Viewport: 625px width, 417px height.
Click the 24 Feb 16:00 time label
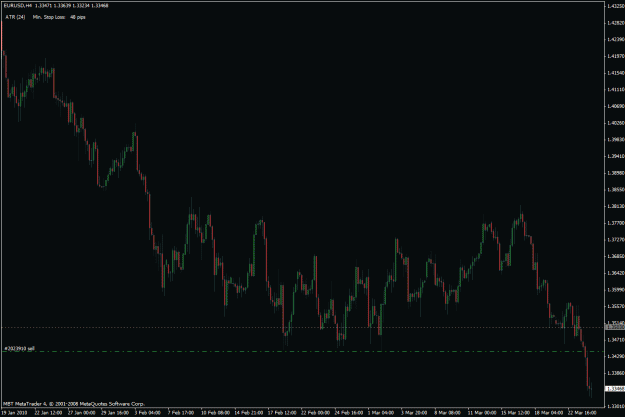click(349, 413)
